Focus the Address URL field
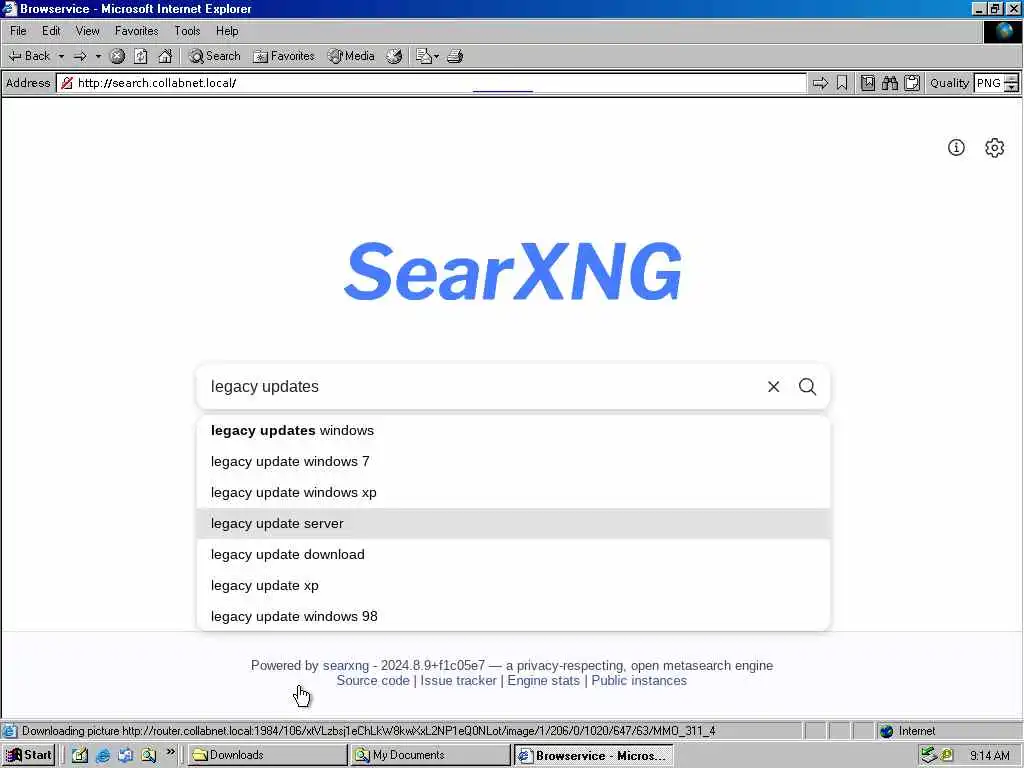The image size is (1024, 768). click(x=431, y=83)
